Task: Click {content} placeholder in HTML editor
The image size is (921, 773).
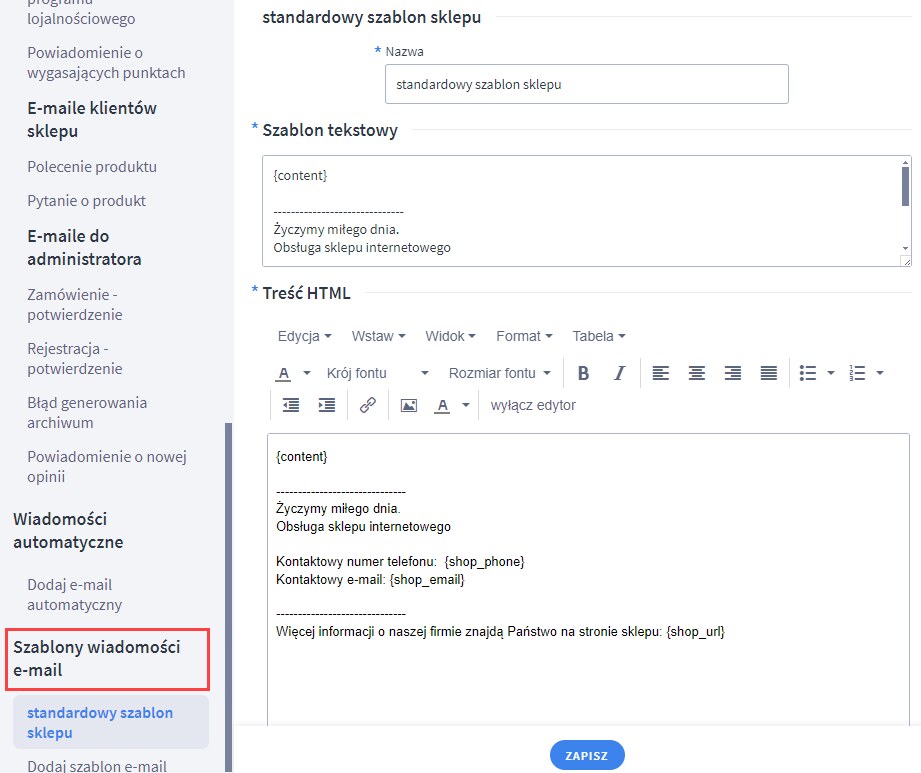Action: (301, 456)
